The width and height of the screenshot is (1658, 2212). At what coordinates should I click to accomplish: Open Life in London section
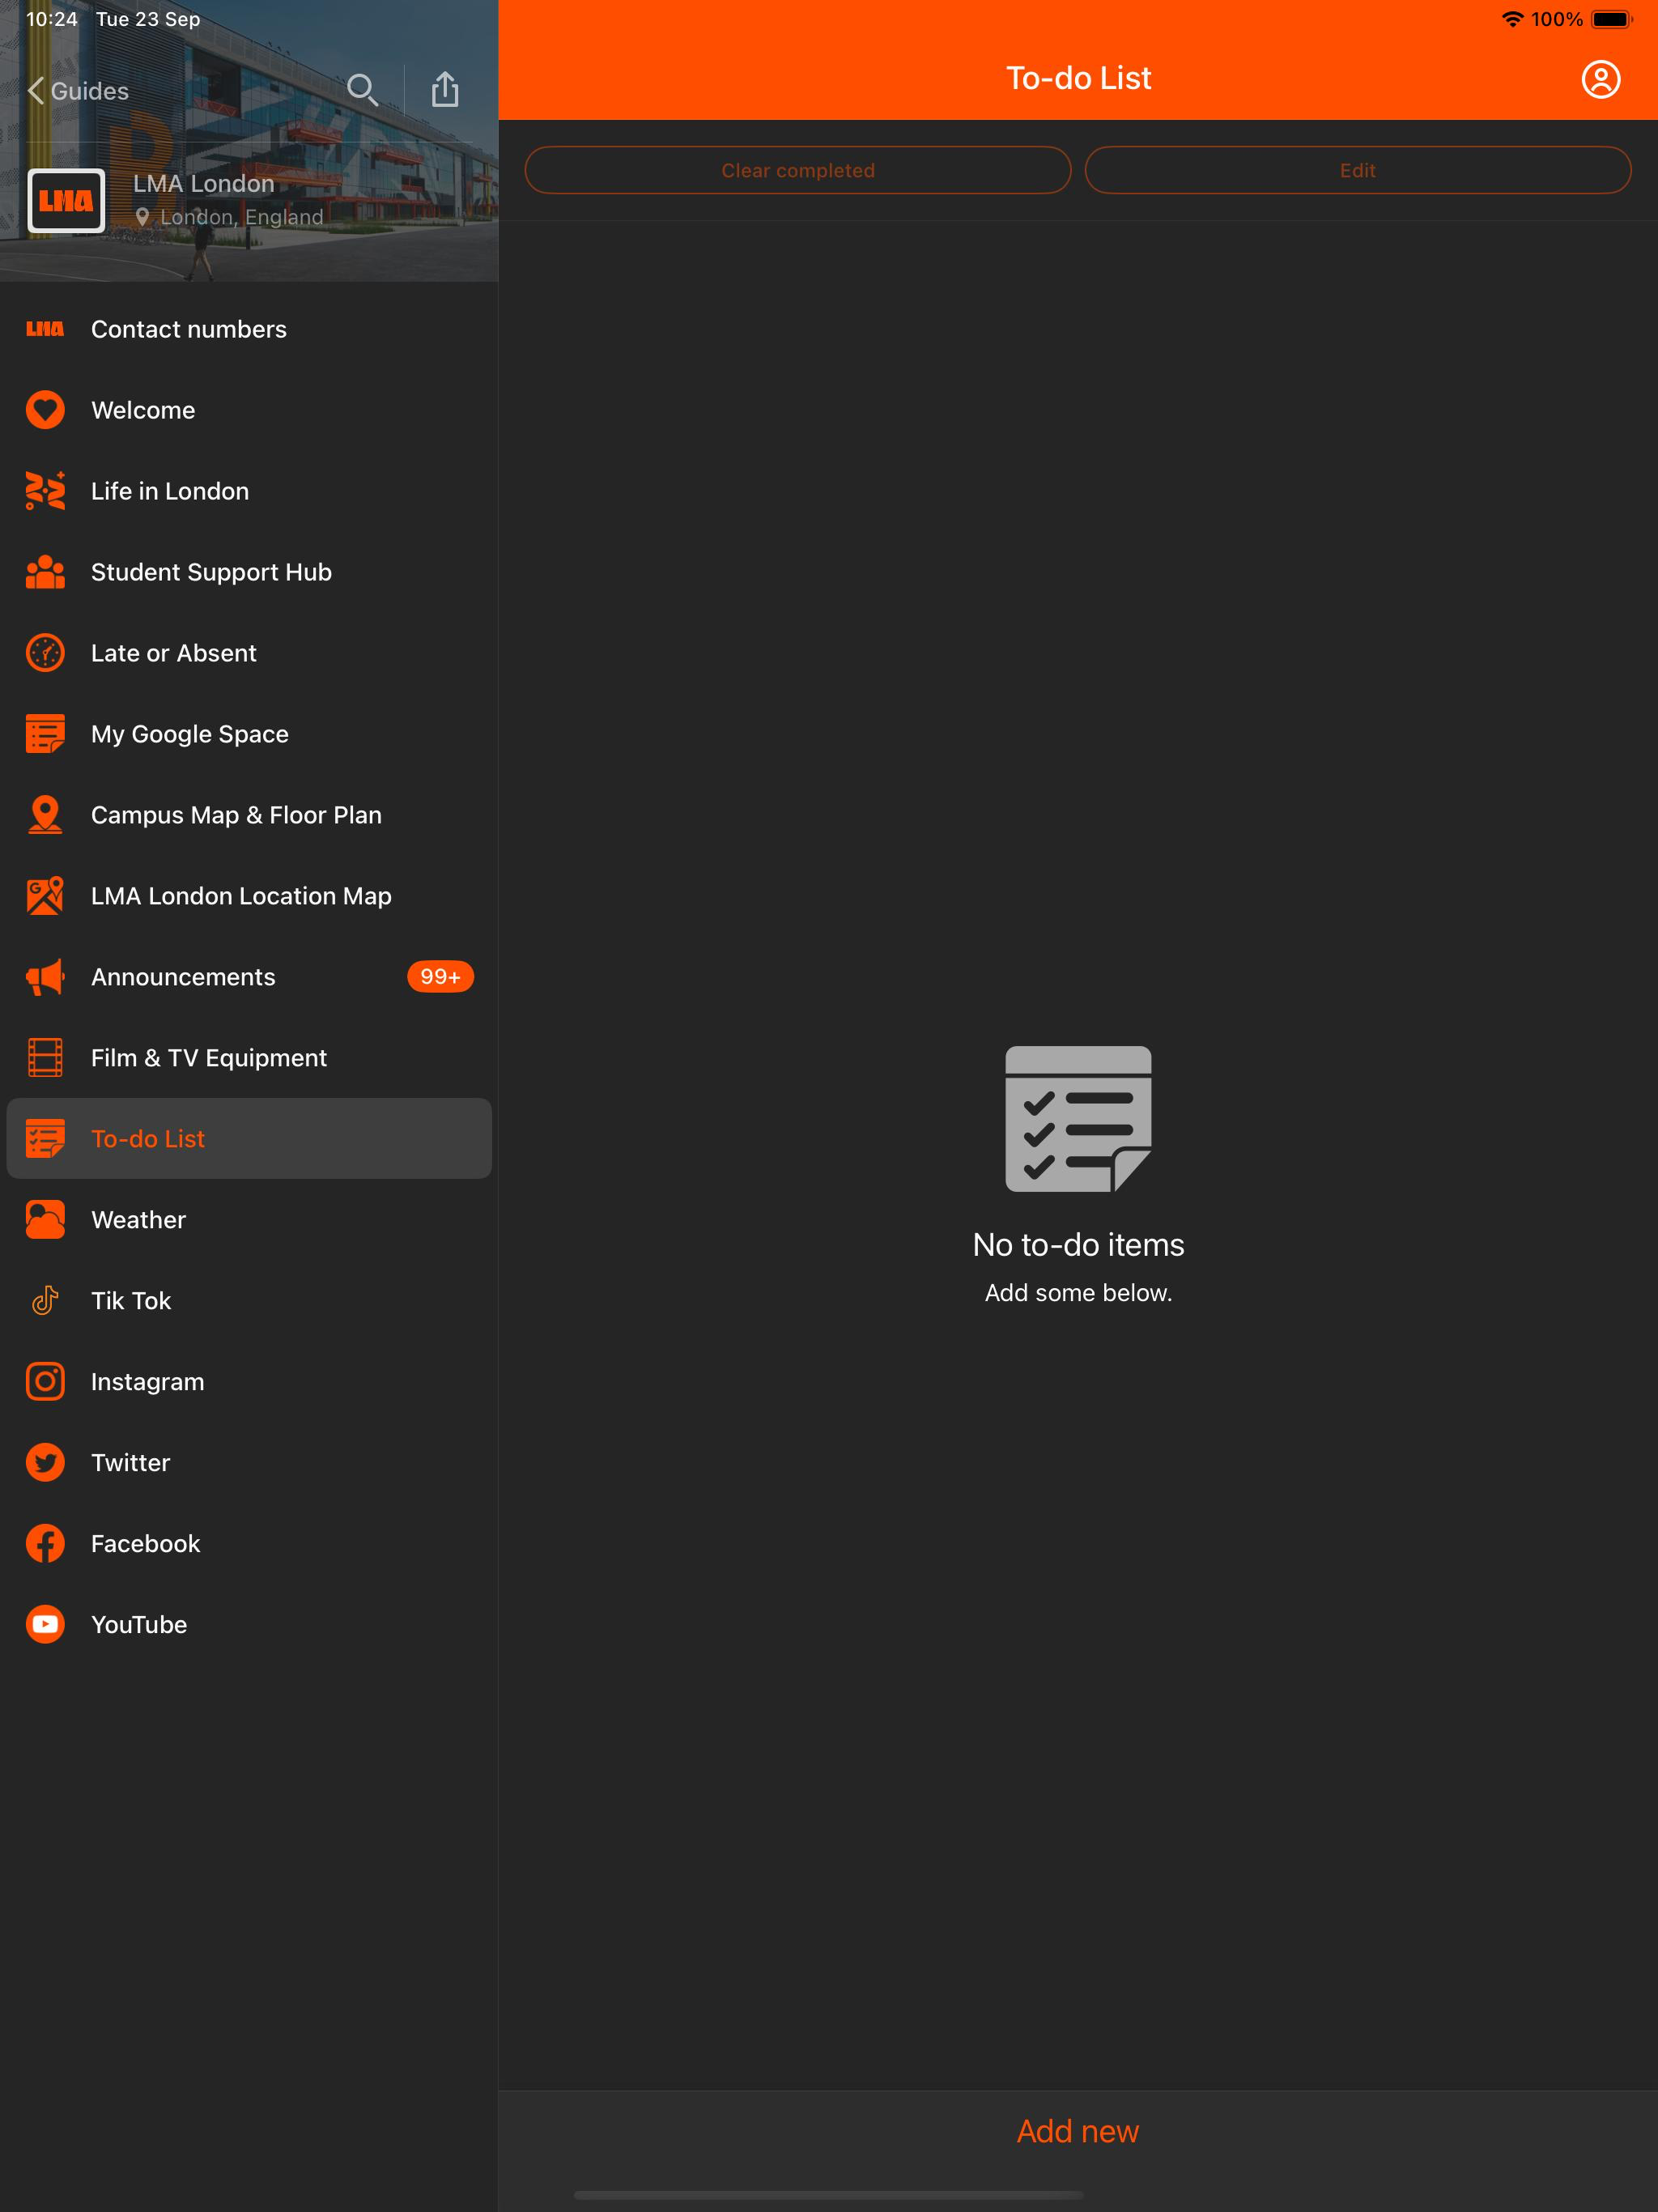[249, 491]
